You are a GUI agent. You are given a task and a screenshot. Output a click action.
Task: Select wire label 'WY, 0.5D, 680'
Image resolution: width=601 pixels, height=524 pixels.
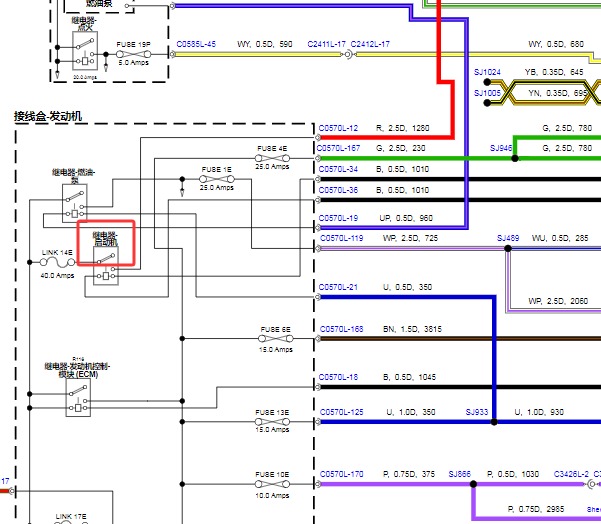click(x=556, y=44)
